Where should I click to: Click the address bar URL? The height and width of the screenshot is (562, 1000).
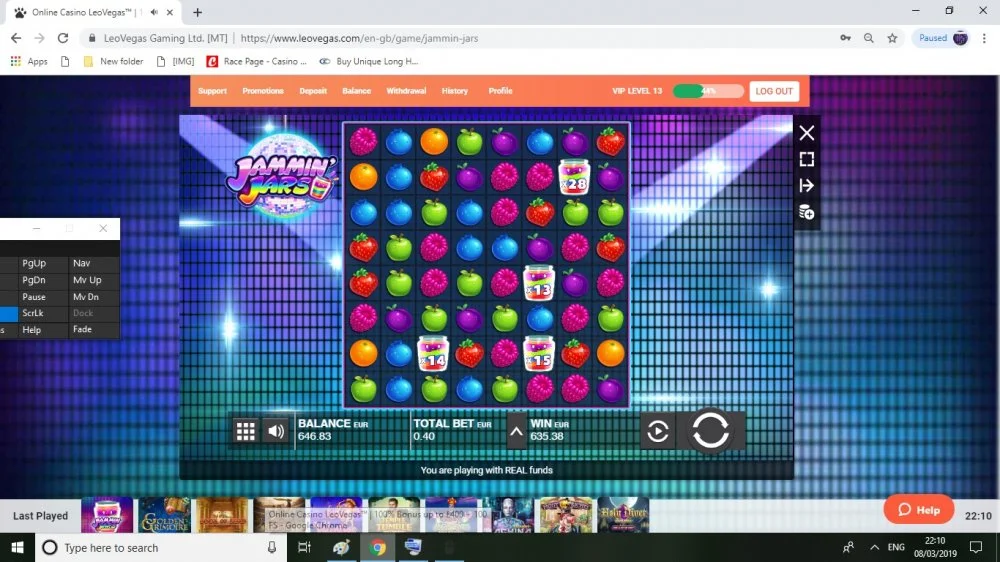click(359, 38)
